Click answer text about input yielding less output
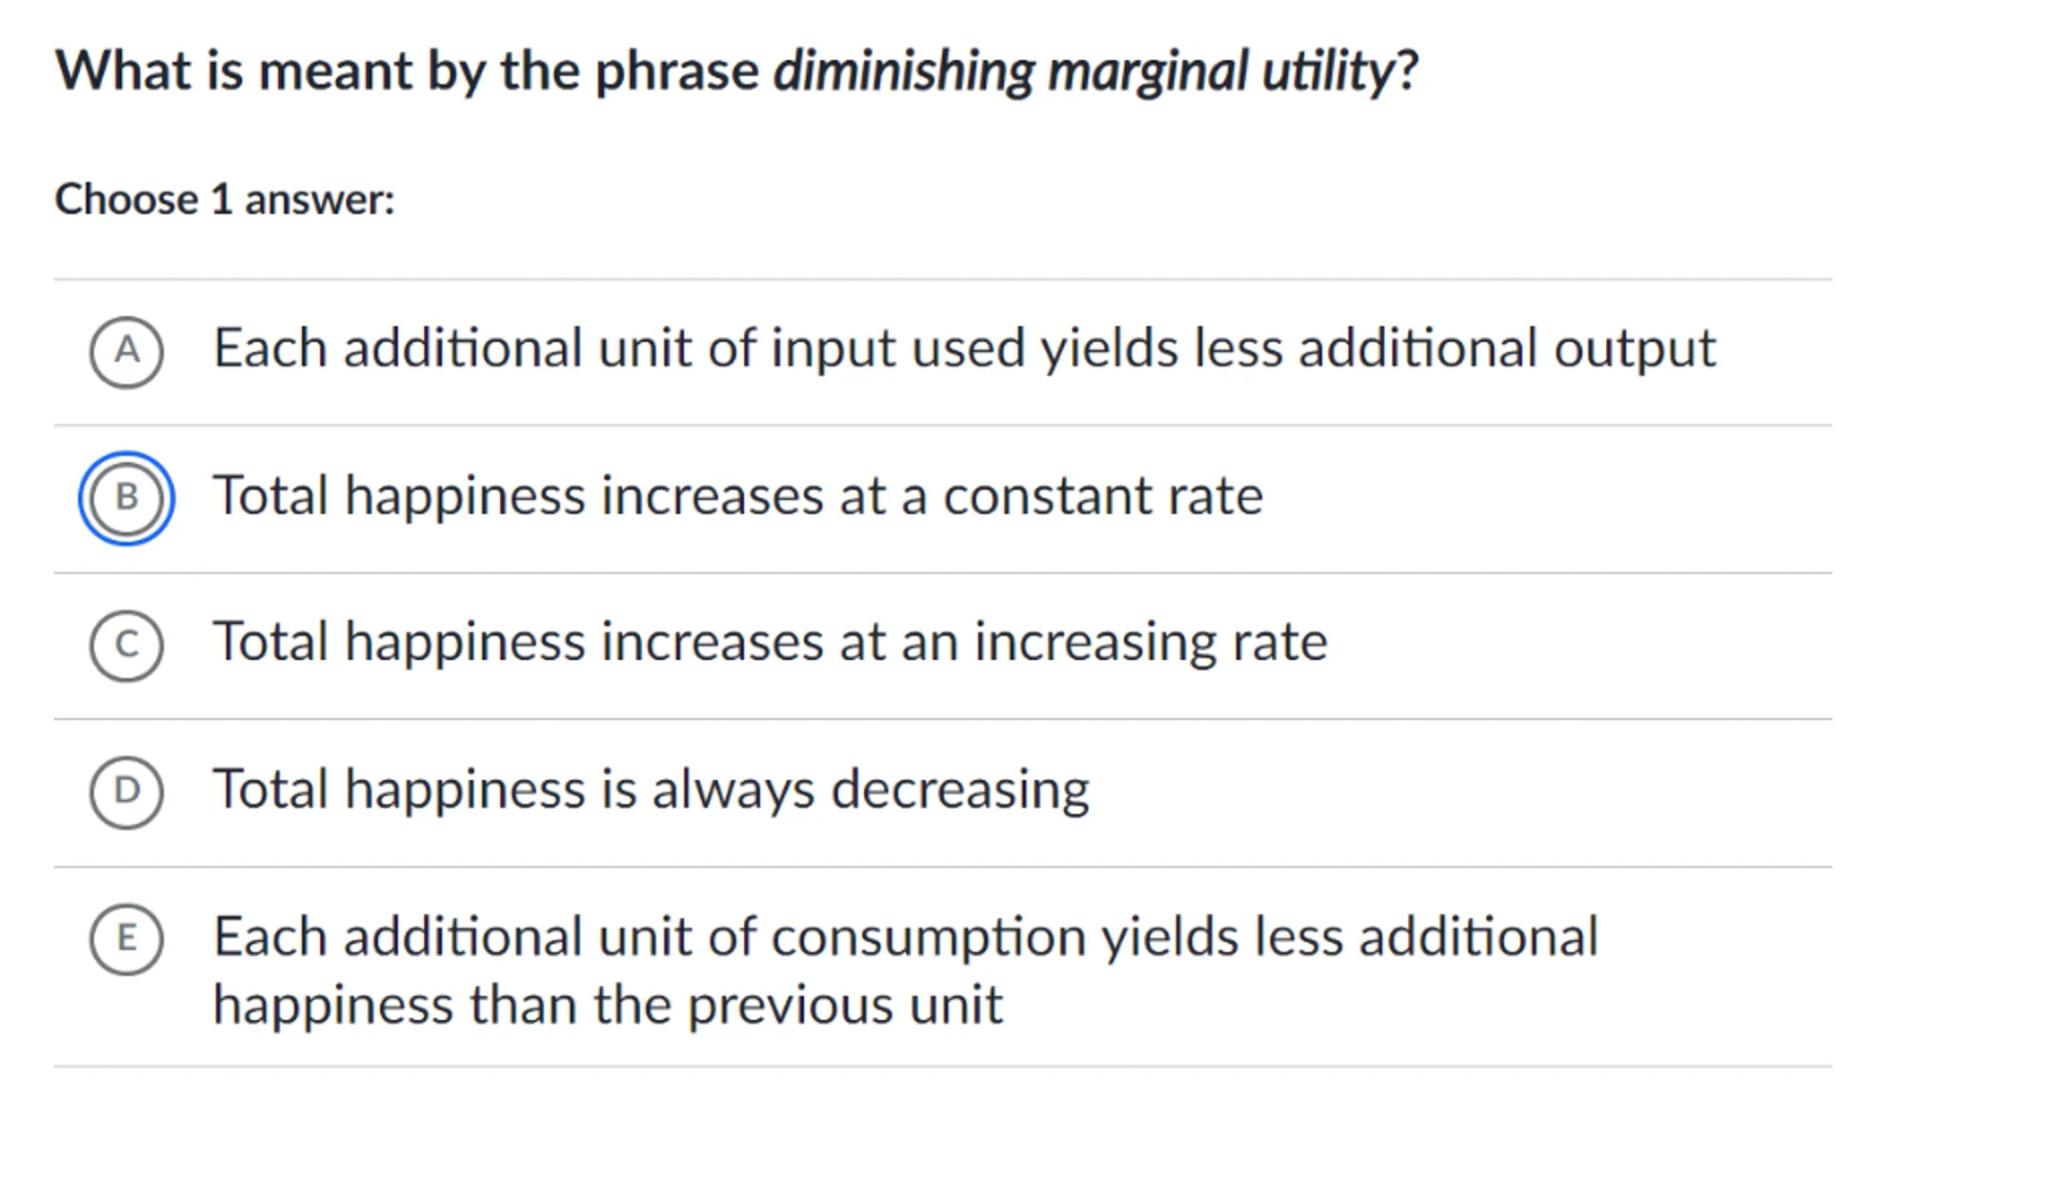This screenshot has width=2048, height=1200. [963, 349]
